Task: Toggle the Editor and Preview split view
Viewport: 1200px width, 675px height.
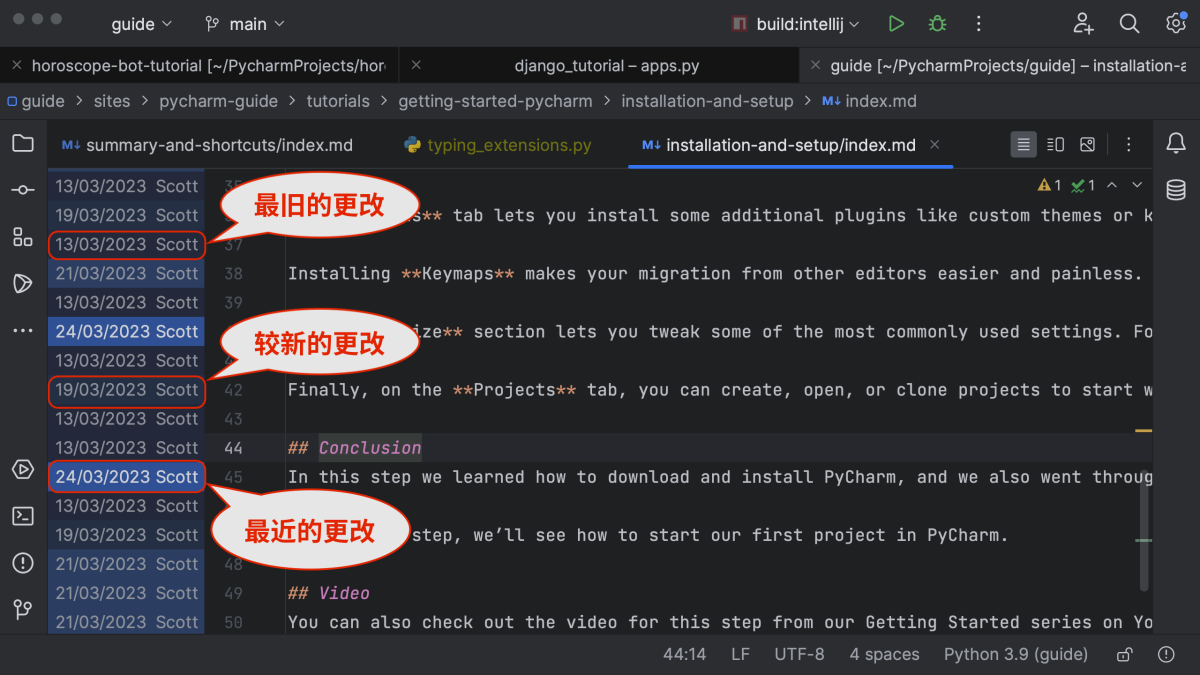Action: (x=1055, y=144)
